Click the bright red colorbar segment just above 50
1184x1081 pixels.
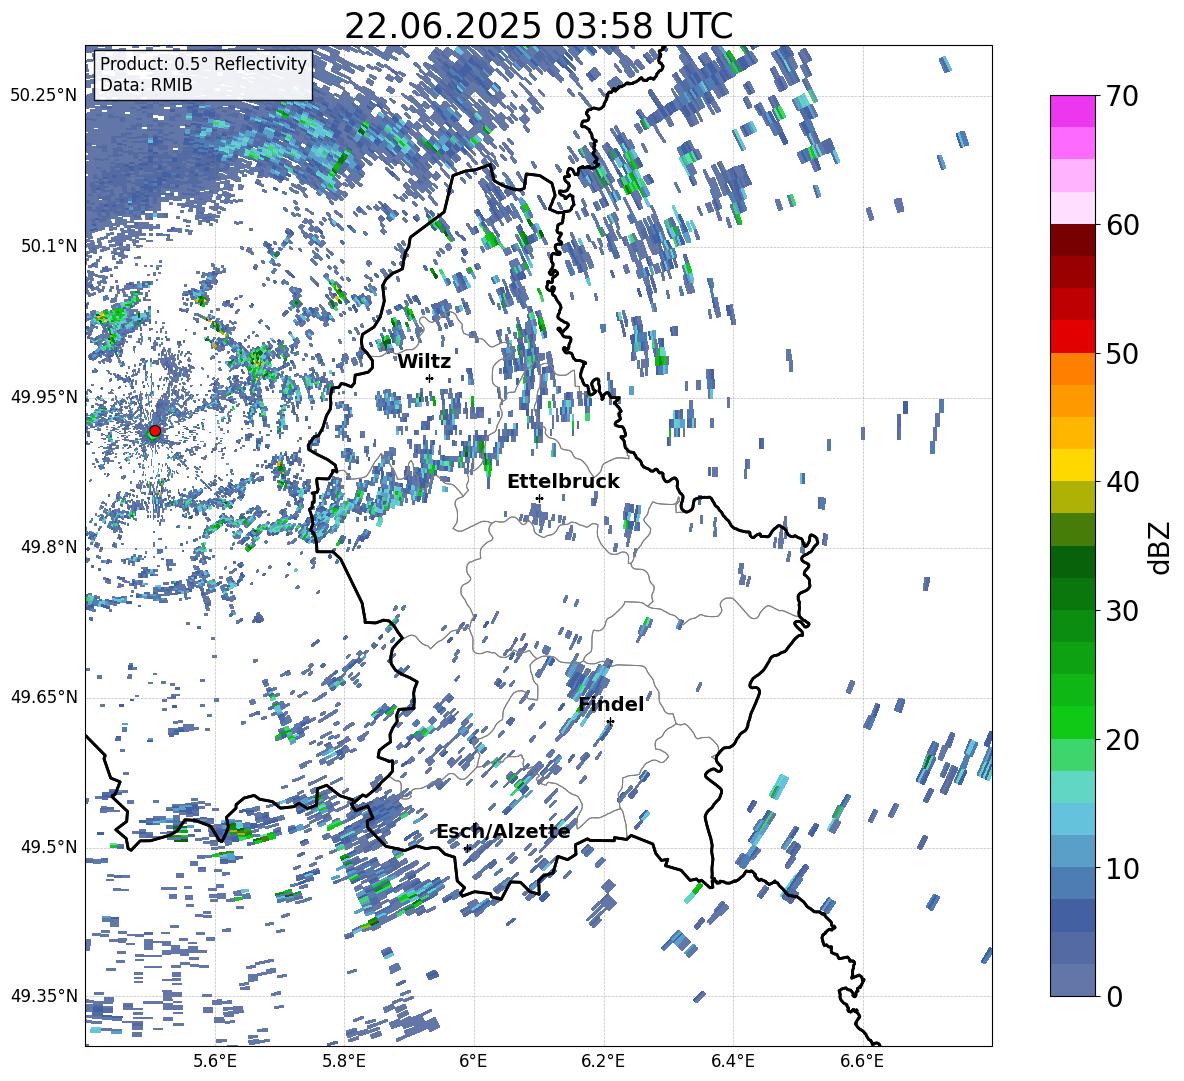[1072, 336]
